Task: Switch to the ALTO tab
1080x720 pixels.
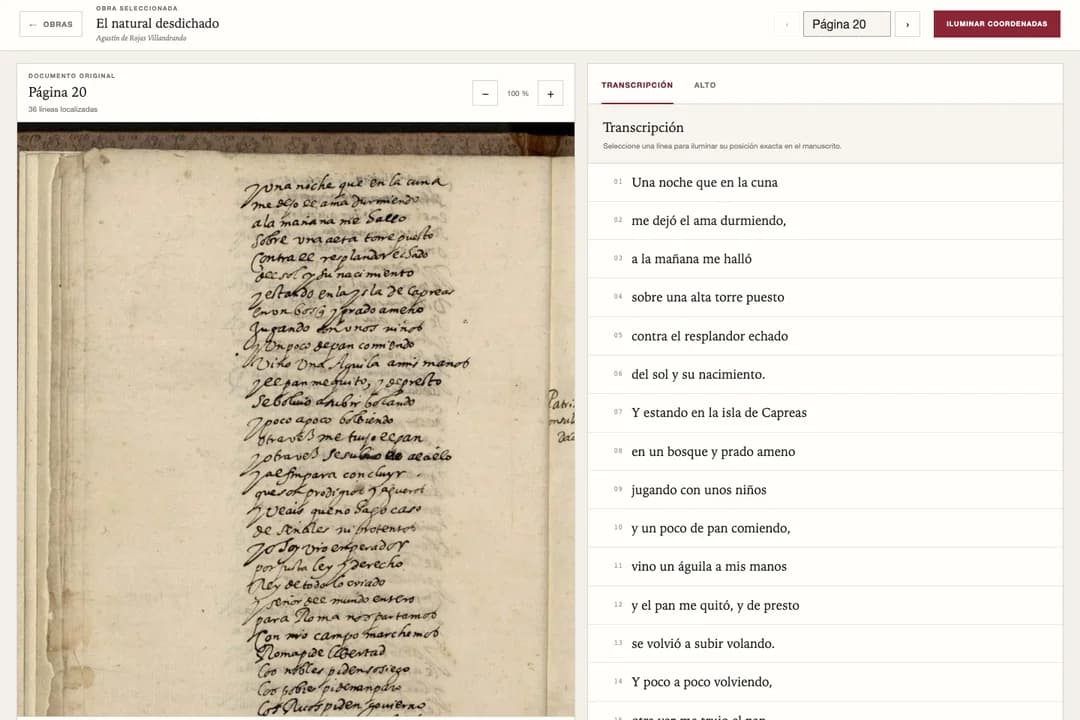Action: click(x=705, y=85)
